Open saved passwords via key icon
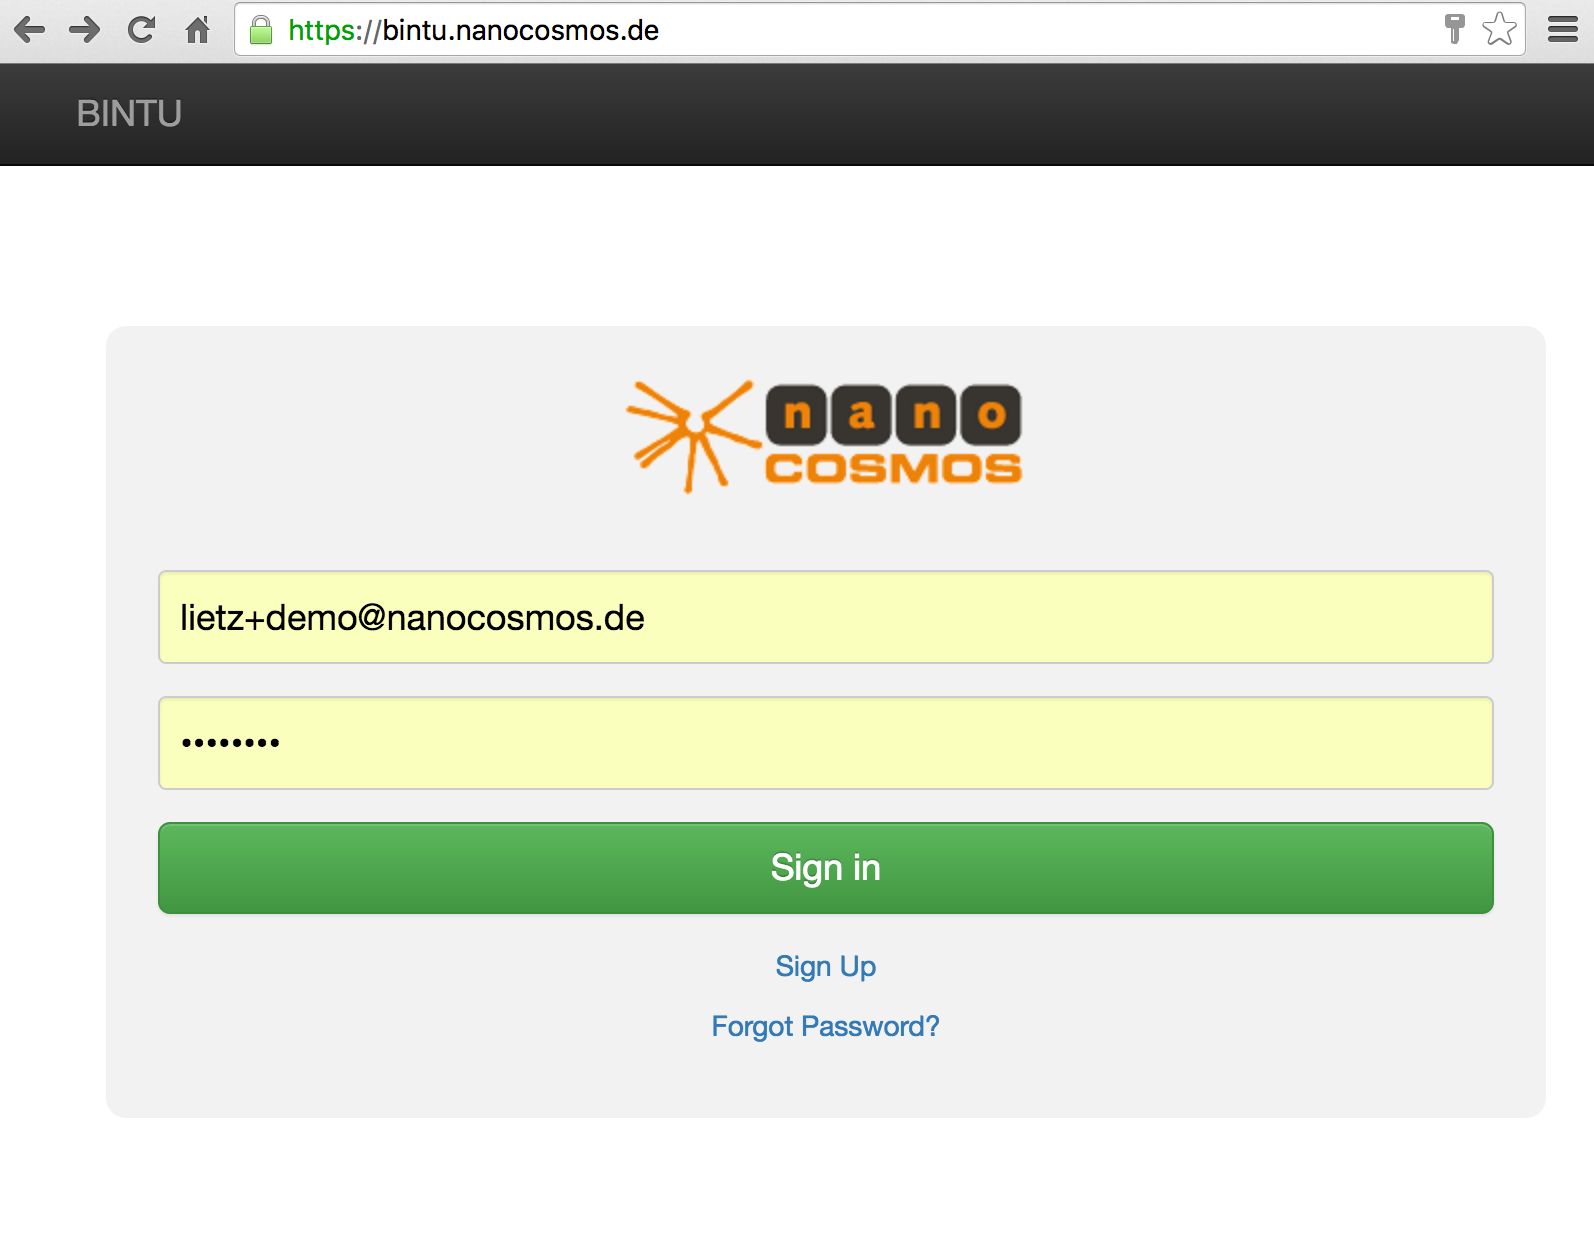 click(1454, 29)
